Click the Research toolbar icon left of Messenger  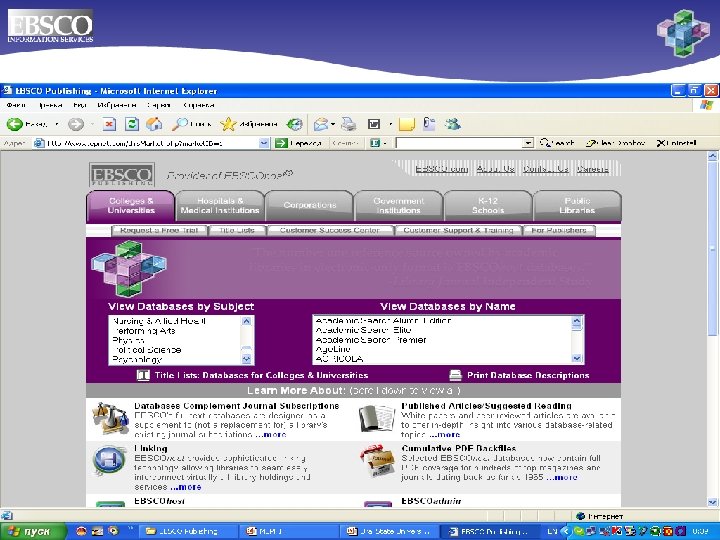click(x=429, y=124)
